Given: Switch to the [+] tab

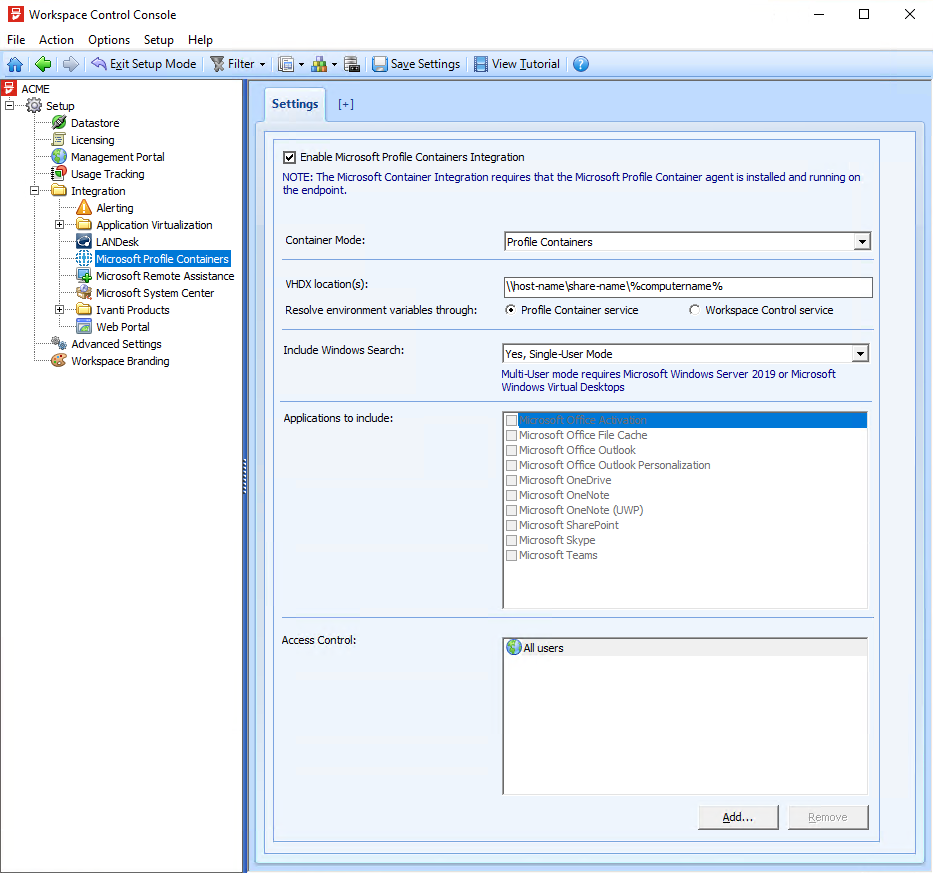Looking at the screenshot, I should pyautogui.click(x=345, y=103).
